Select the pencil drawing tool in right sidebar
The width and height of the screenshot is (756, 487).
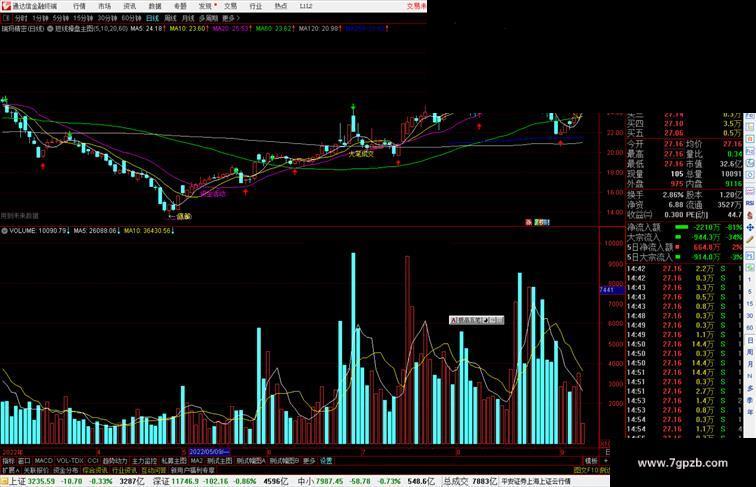coord(750,239)
